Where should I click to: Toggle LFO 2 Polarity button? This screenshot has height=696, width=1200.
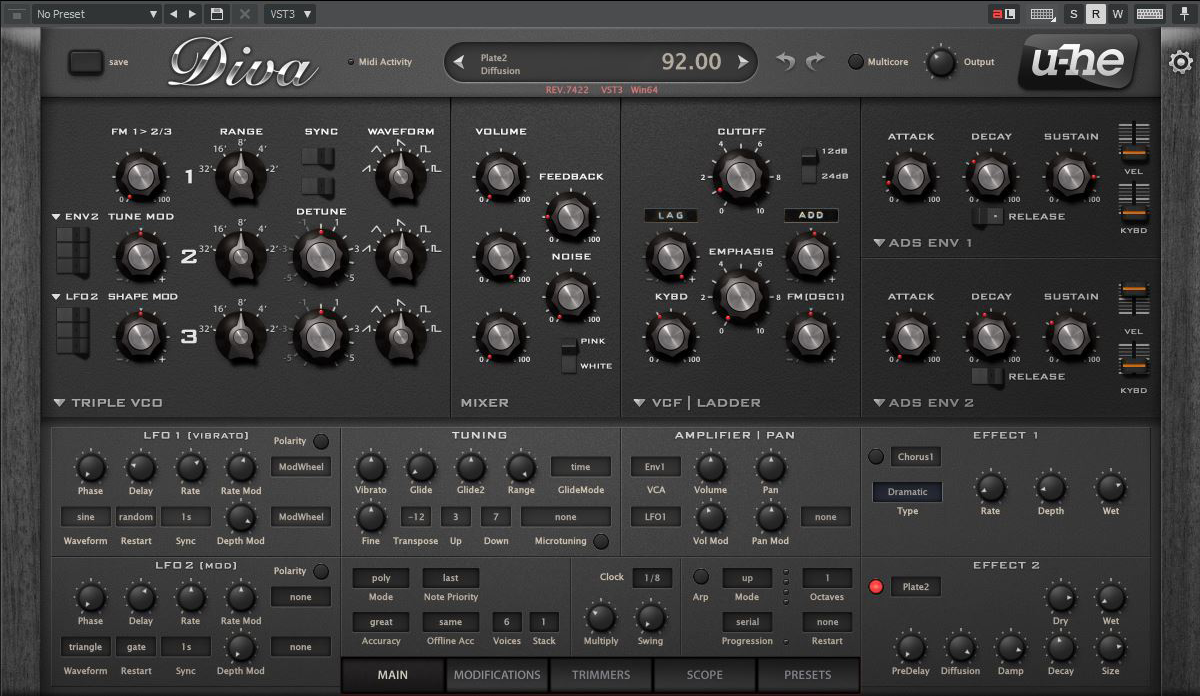point(321,571)
